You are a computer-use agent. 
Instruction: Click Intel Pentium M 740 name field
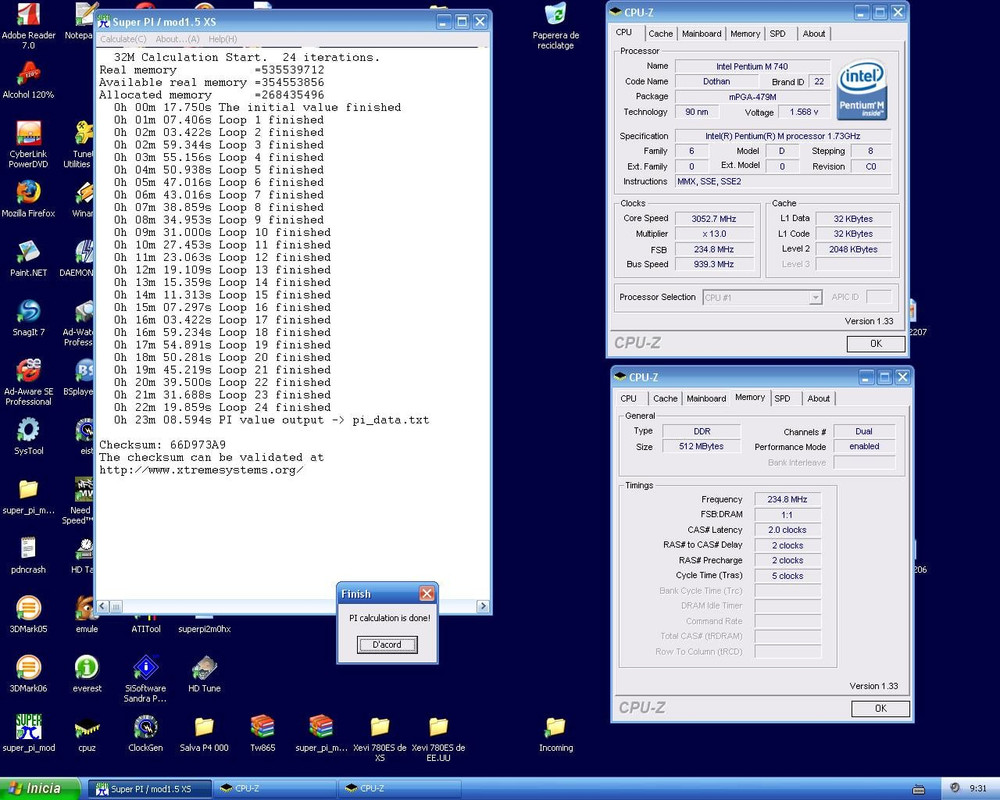752,66
